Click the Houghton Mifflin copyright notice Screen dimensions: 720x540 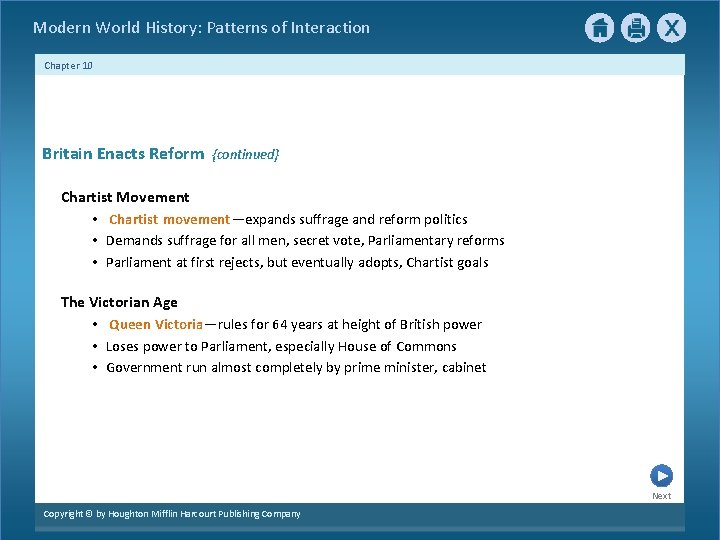(x=172, y=514)
